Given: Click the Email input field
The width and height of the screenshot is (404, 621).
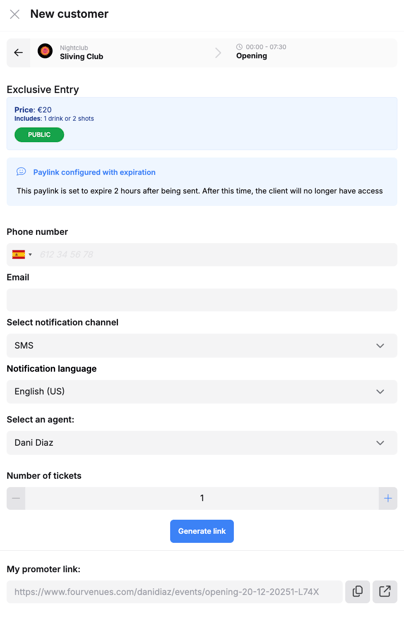Looking at the screenshot, I should click(202, 300).
